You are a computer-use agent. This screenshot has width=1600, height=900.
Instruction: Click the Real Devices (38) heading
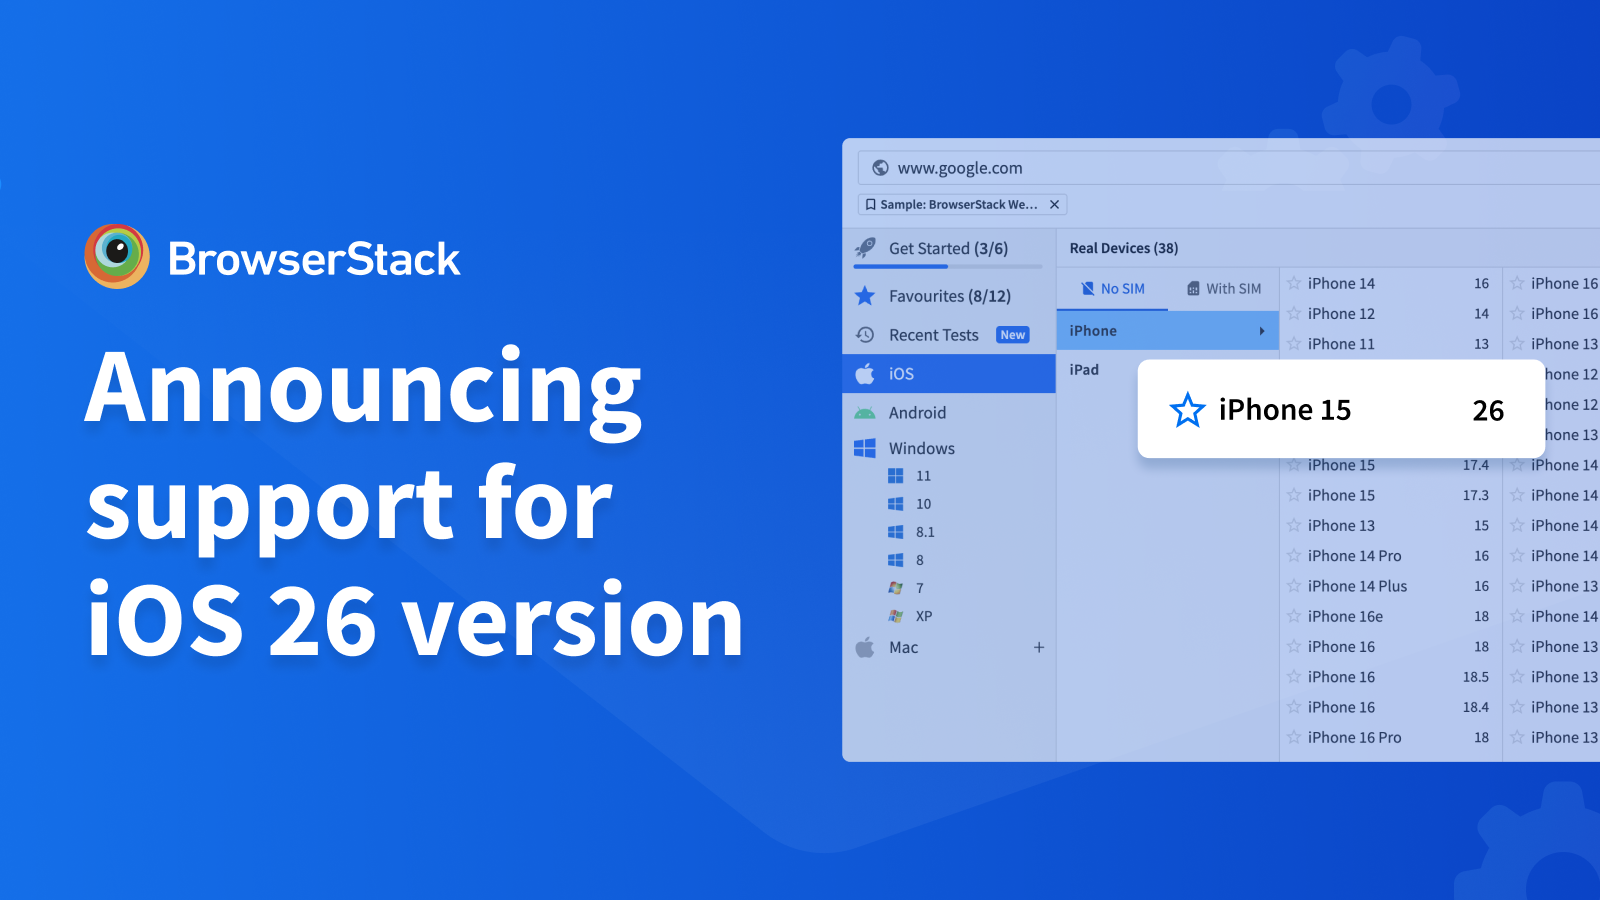[1124, 248]
